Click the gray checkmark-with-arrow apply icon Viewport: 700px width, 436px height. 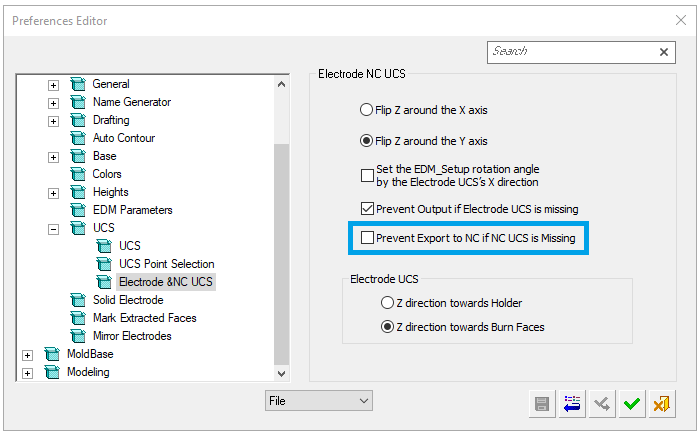[601, 404]
